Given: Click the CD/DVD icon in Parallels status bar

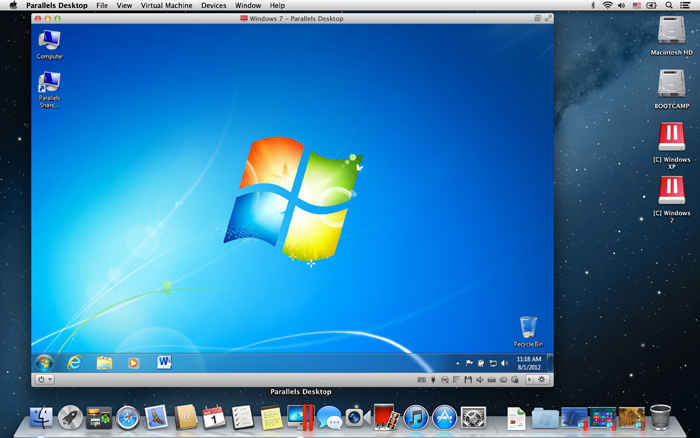Looking at the screenshot, I should [445, 380].
